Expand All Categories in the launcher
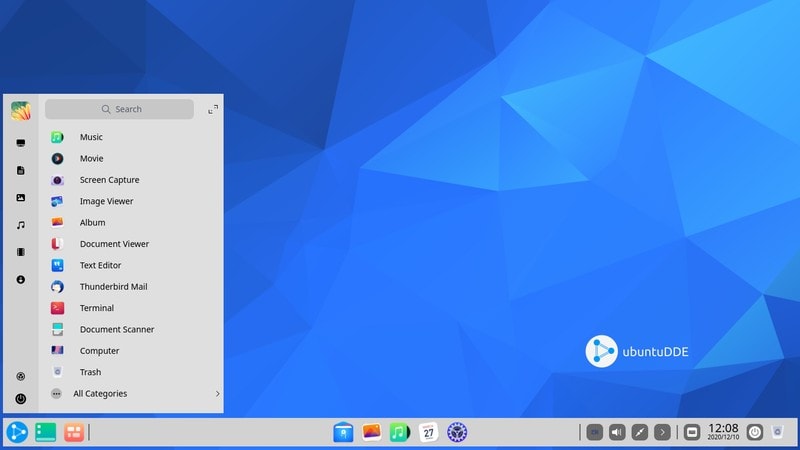Viewport: 800px width, 450px height. click(131, 394)
